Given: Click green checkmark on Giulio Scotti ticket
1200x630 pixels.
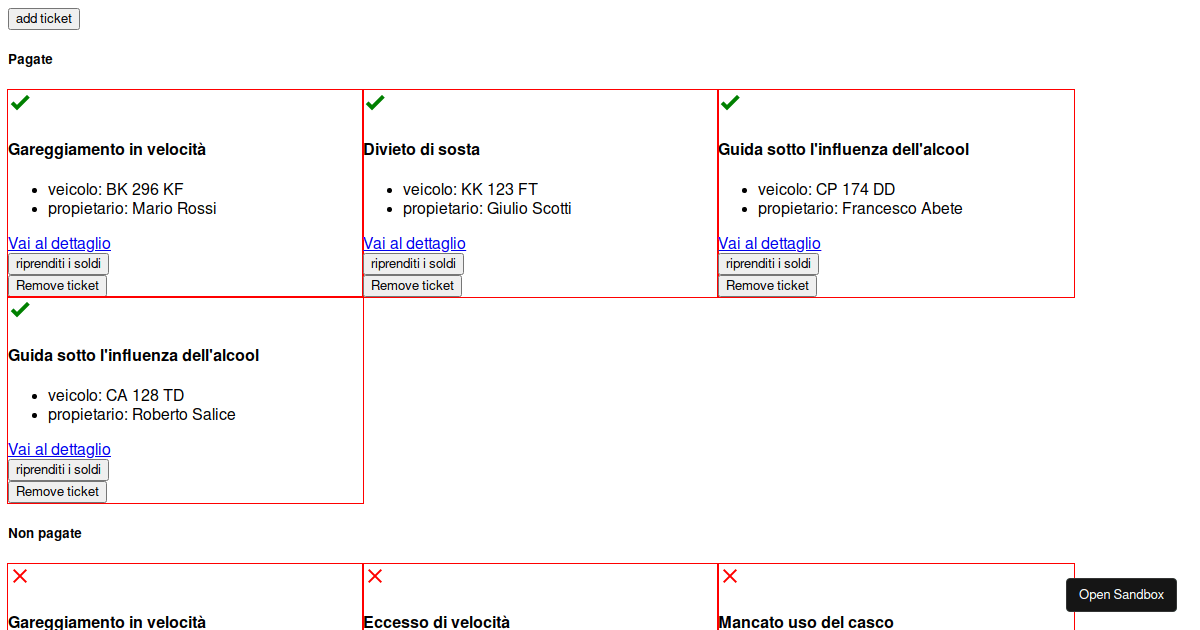Looking at the screenshot, I should (375, 102).
